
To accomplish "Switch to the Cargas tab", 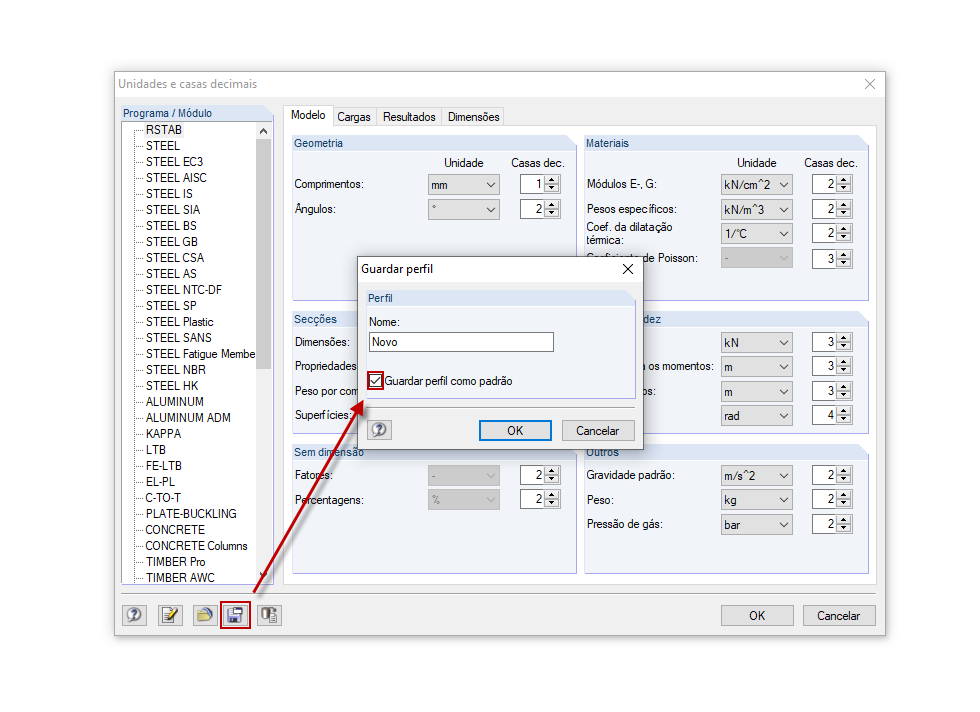I will (x=354, y=117).
